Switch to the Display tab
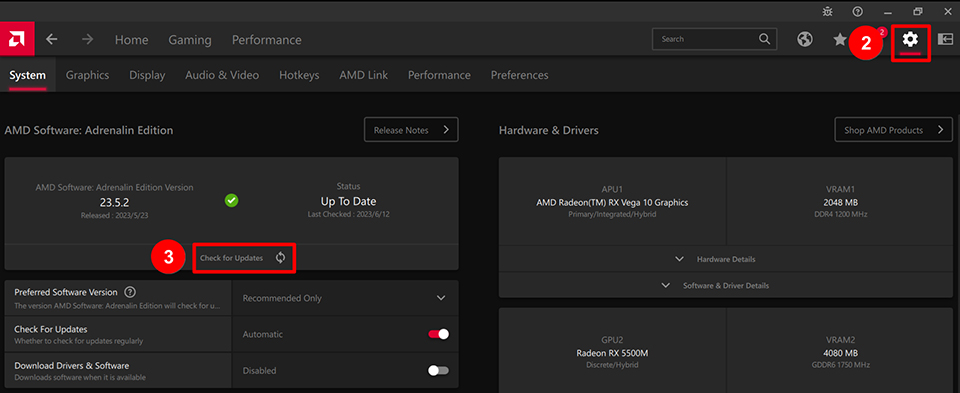Viewport: 960px width, 393px height. pyautogui.click(x=147, y=75)
